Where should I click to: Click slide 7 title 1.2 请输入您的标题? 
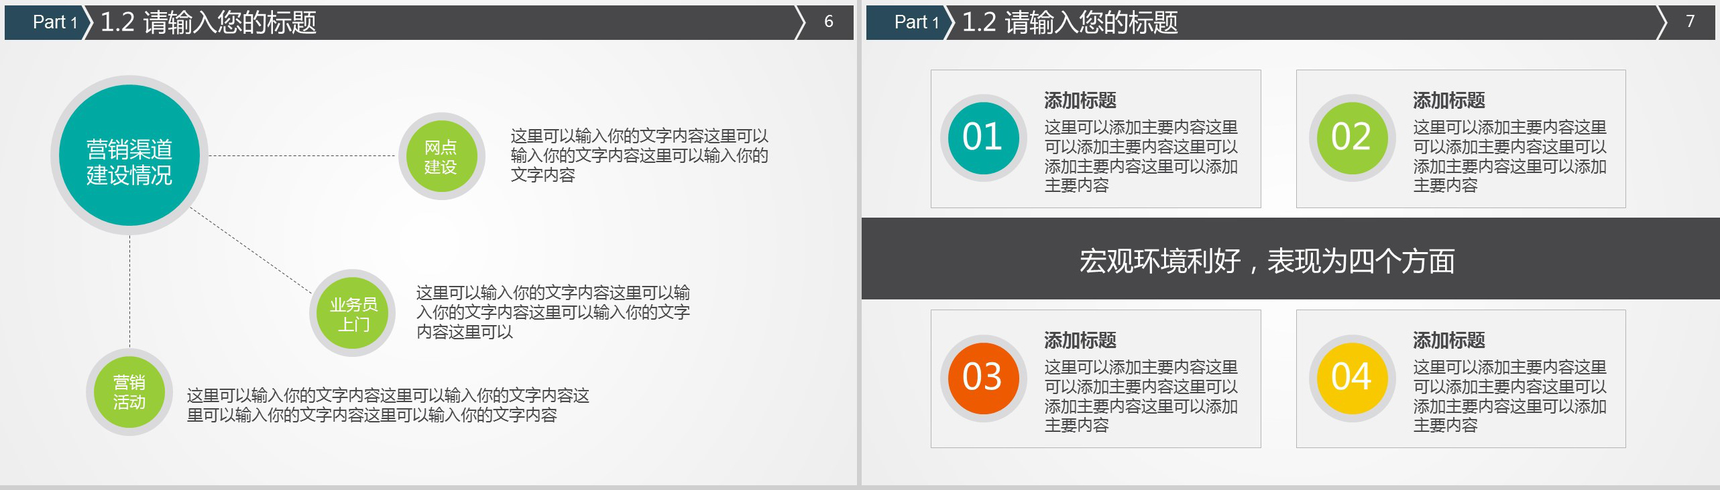coord(1069,22)
